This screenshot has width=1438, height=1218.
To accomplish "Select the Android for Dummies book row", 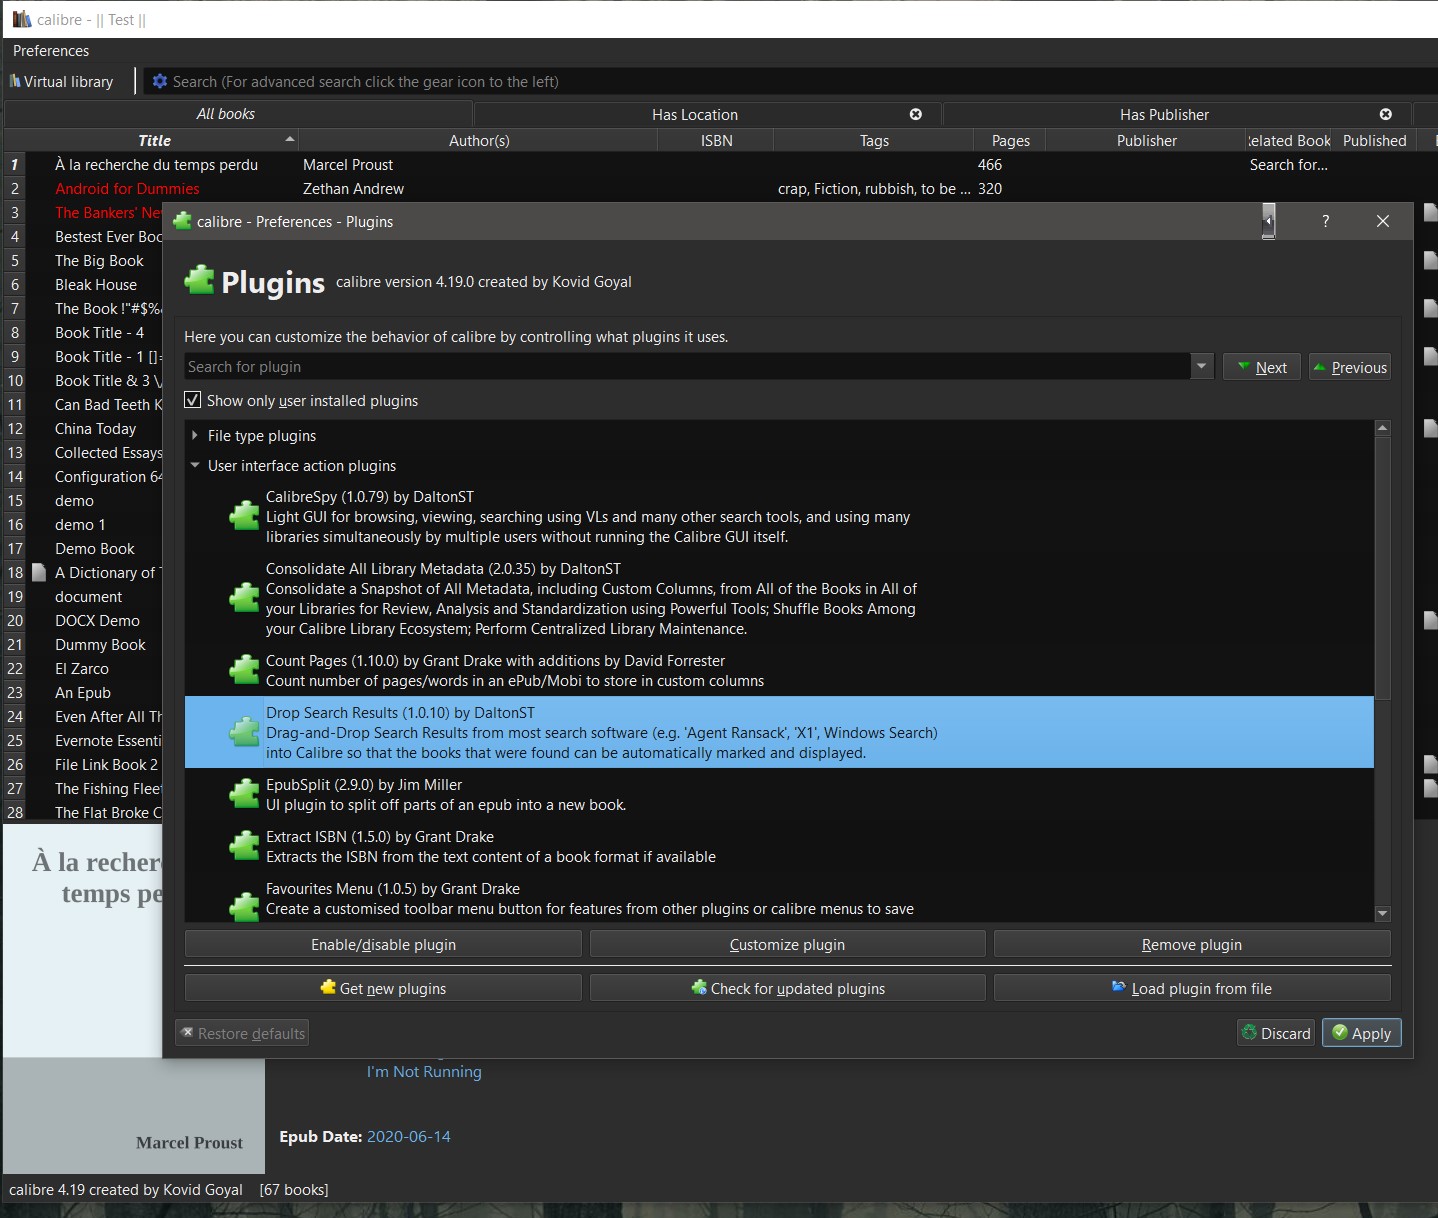I will tap(127, 188).
